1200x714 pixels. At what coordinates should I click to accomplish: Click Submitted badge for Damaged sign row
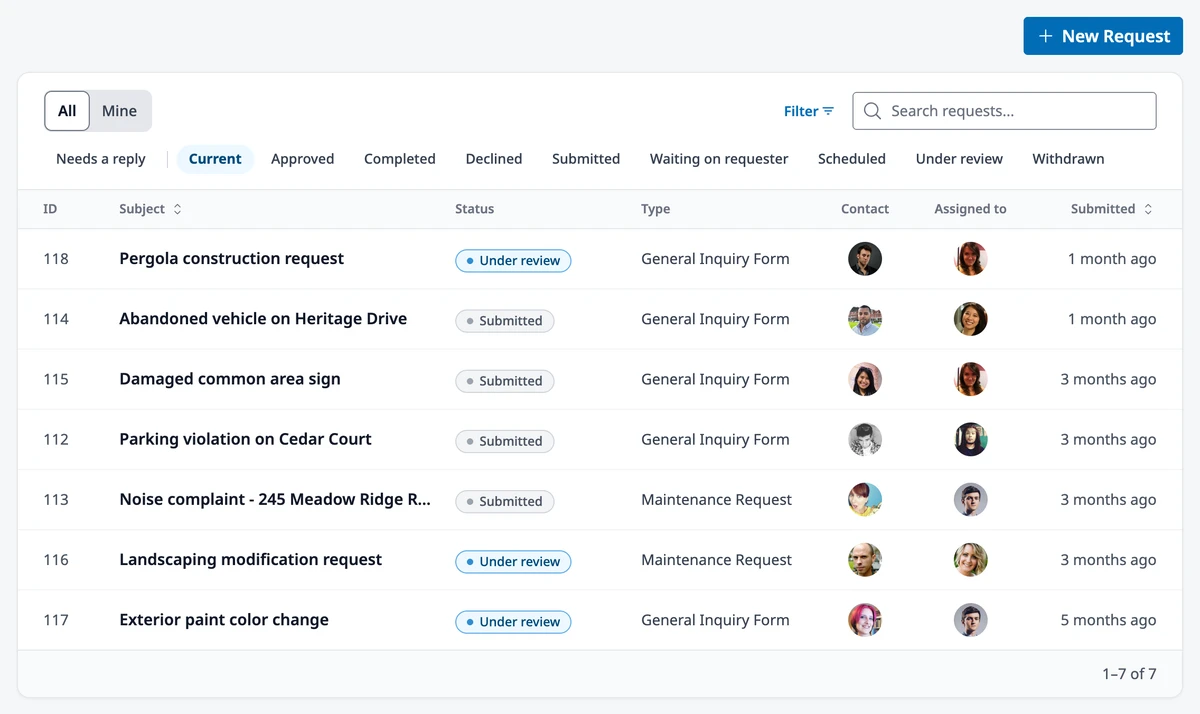point(504,381)
